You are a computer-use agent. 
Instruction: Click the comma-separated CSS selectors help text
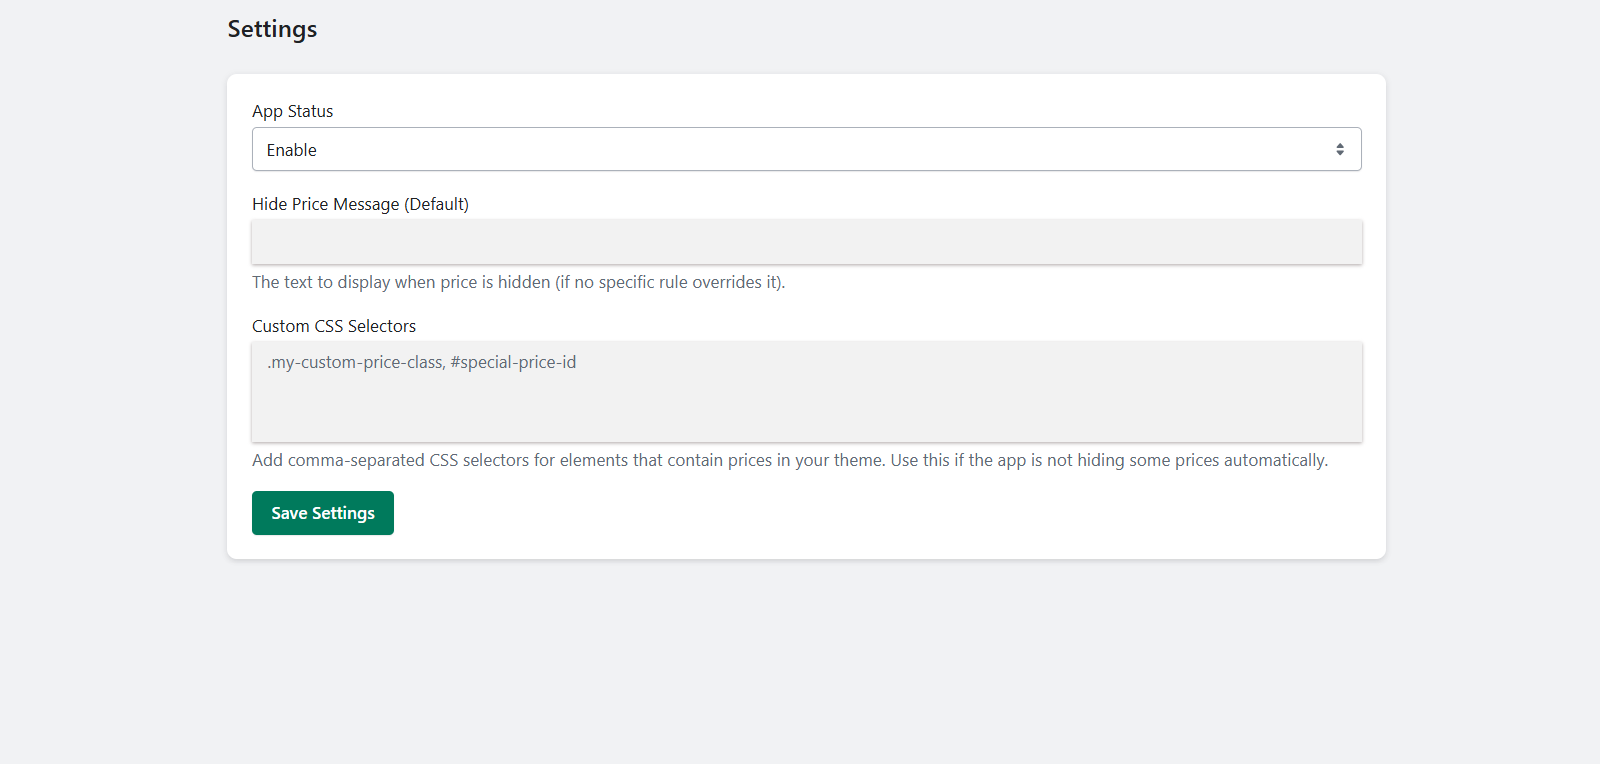tap(789, 460)
